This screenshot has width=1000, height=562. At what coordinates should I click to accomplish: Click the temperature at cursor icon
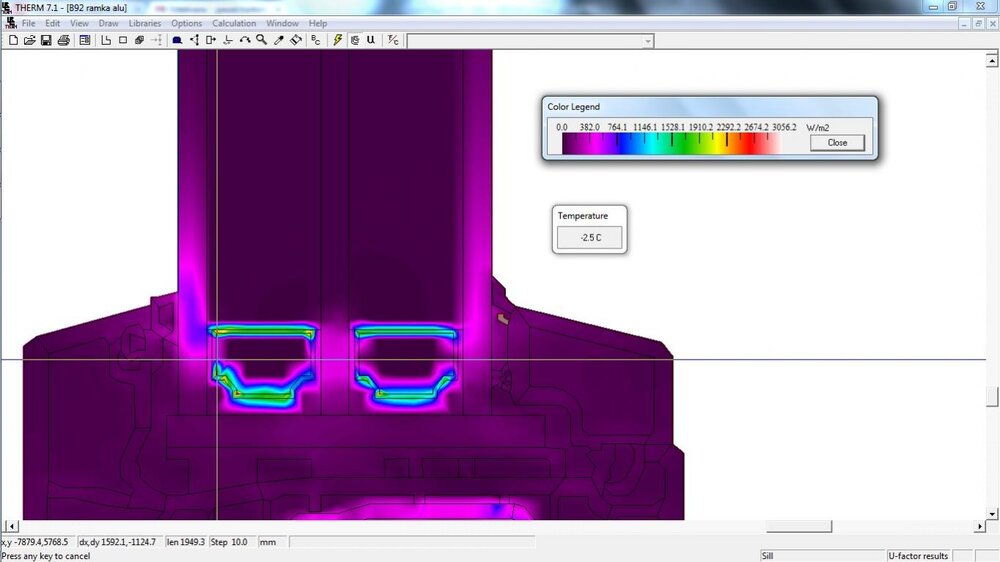[x=393, y=41]
